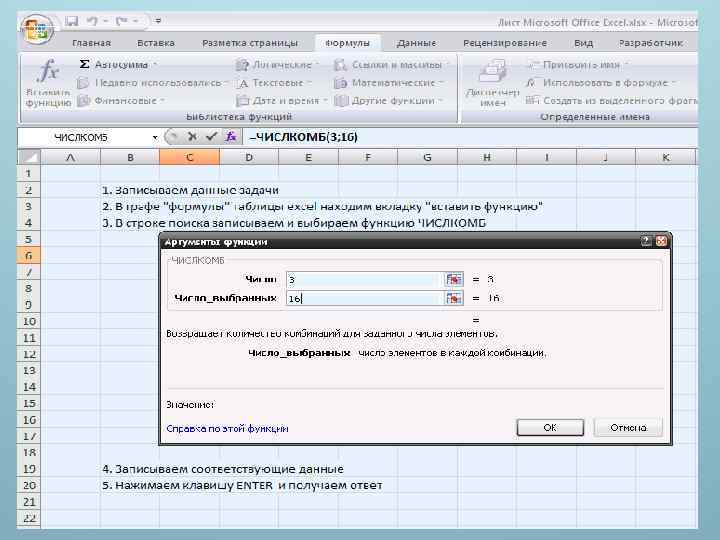Collapse dialog via Число_выбранных range selector icon
This screenshot has height=540, width=720.
click(454, 298)
